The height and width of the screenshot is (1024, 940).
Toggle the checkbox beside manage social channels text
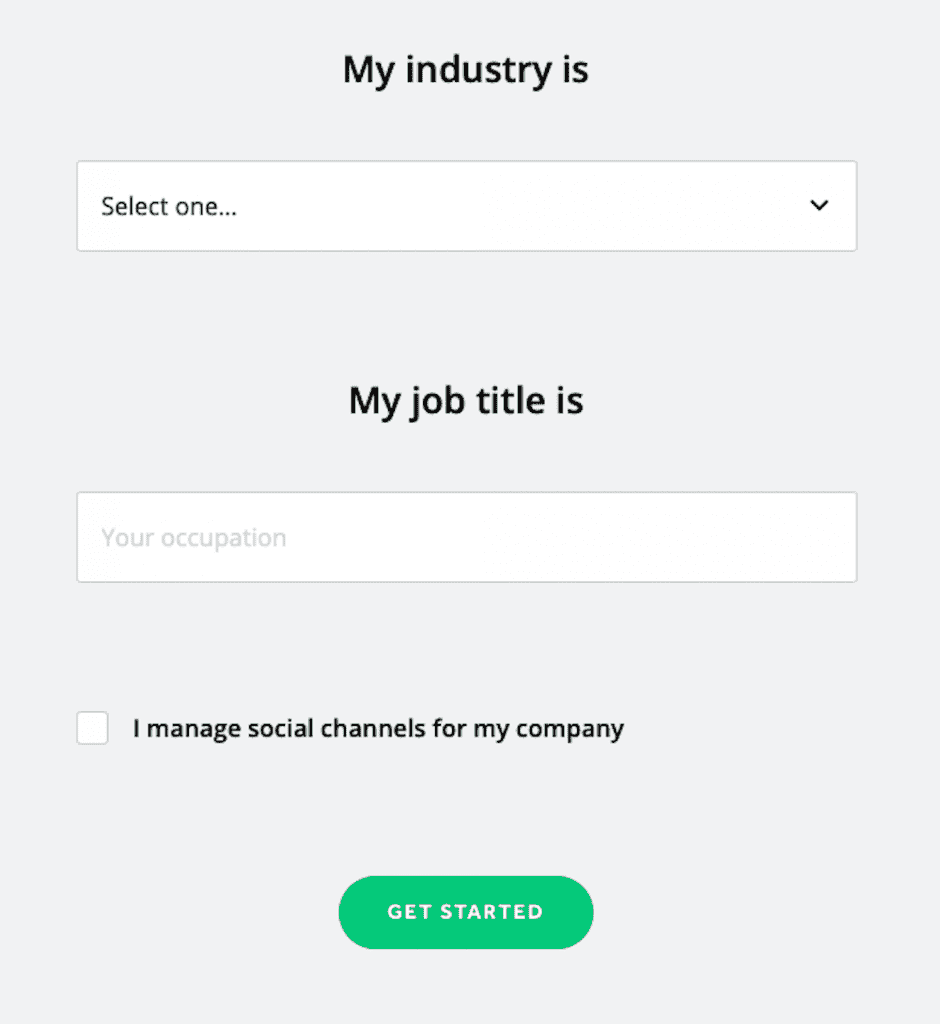(92, 728)
